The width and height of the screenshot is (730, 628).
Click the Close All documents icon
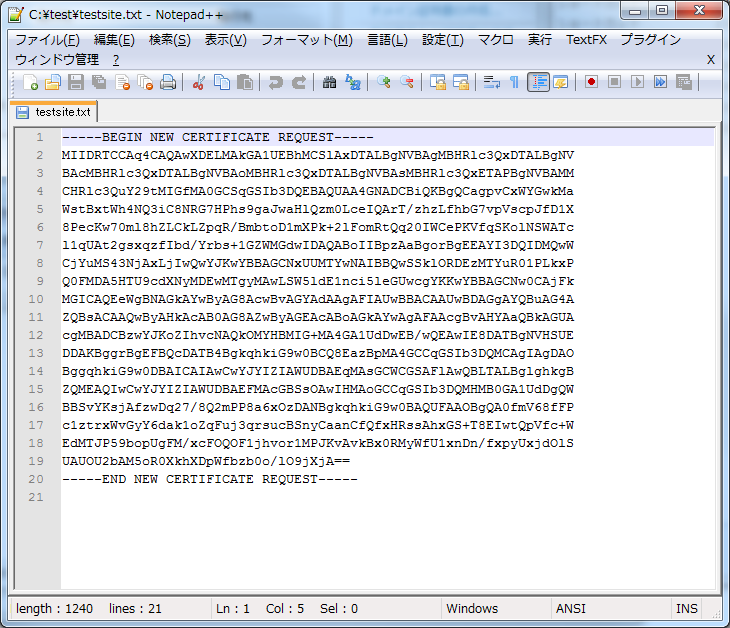[145, 82]
